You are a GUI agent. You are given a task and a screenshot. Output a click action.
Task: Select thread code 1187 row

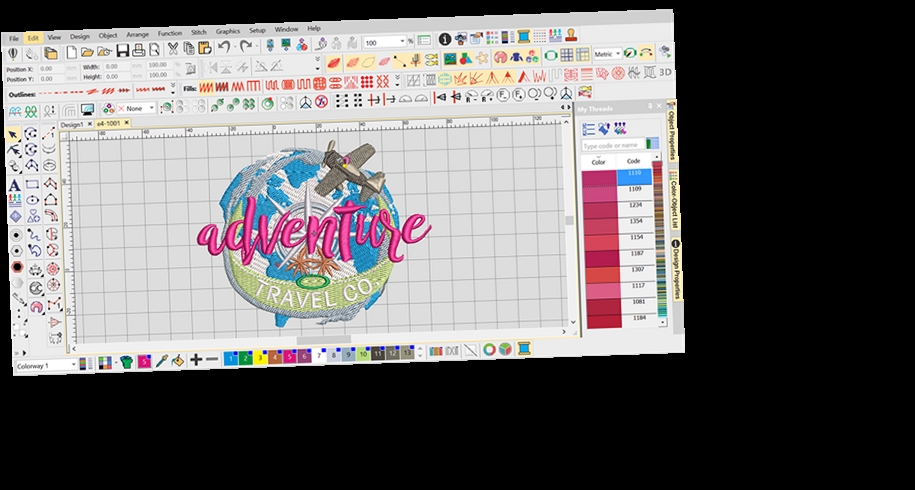pyautogui.click(x=619, y=257)
